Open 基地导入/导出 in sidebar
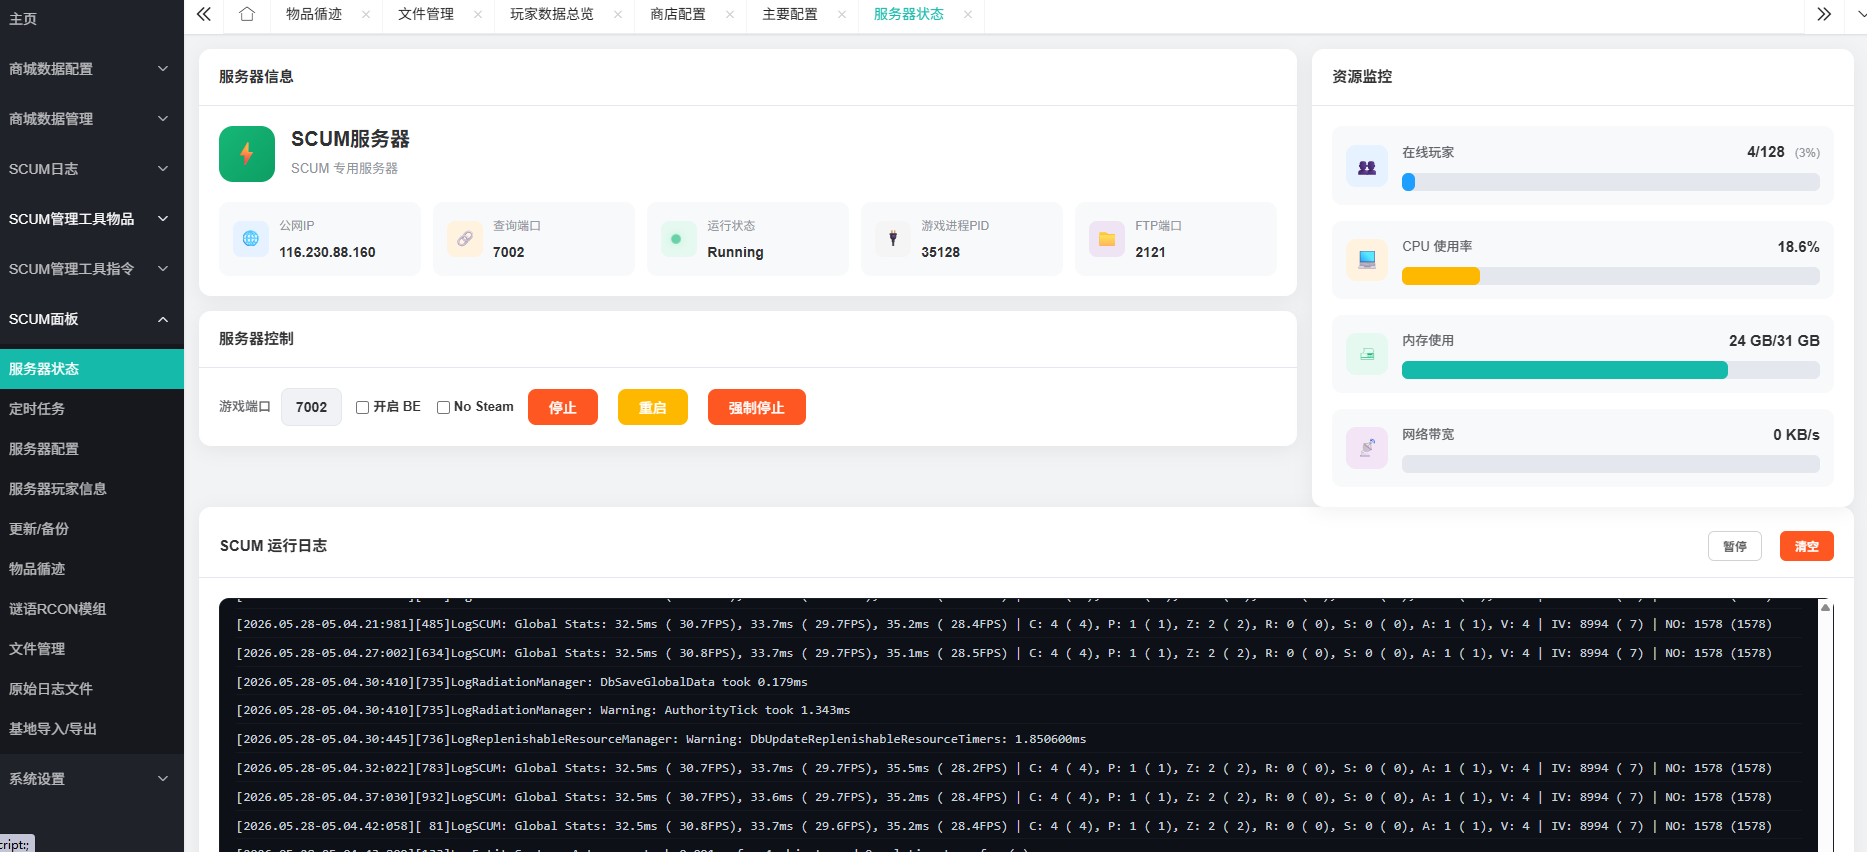Image resolution: width=1867 pixels, height=852 pixels. point(92,729)
